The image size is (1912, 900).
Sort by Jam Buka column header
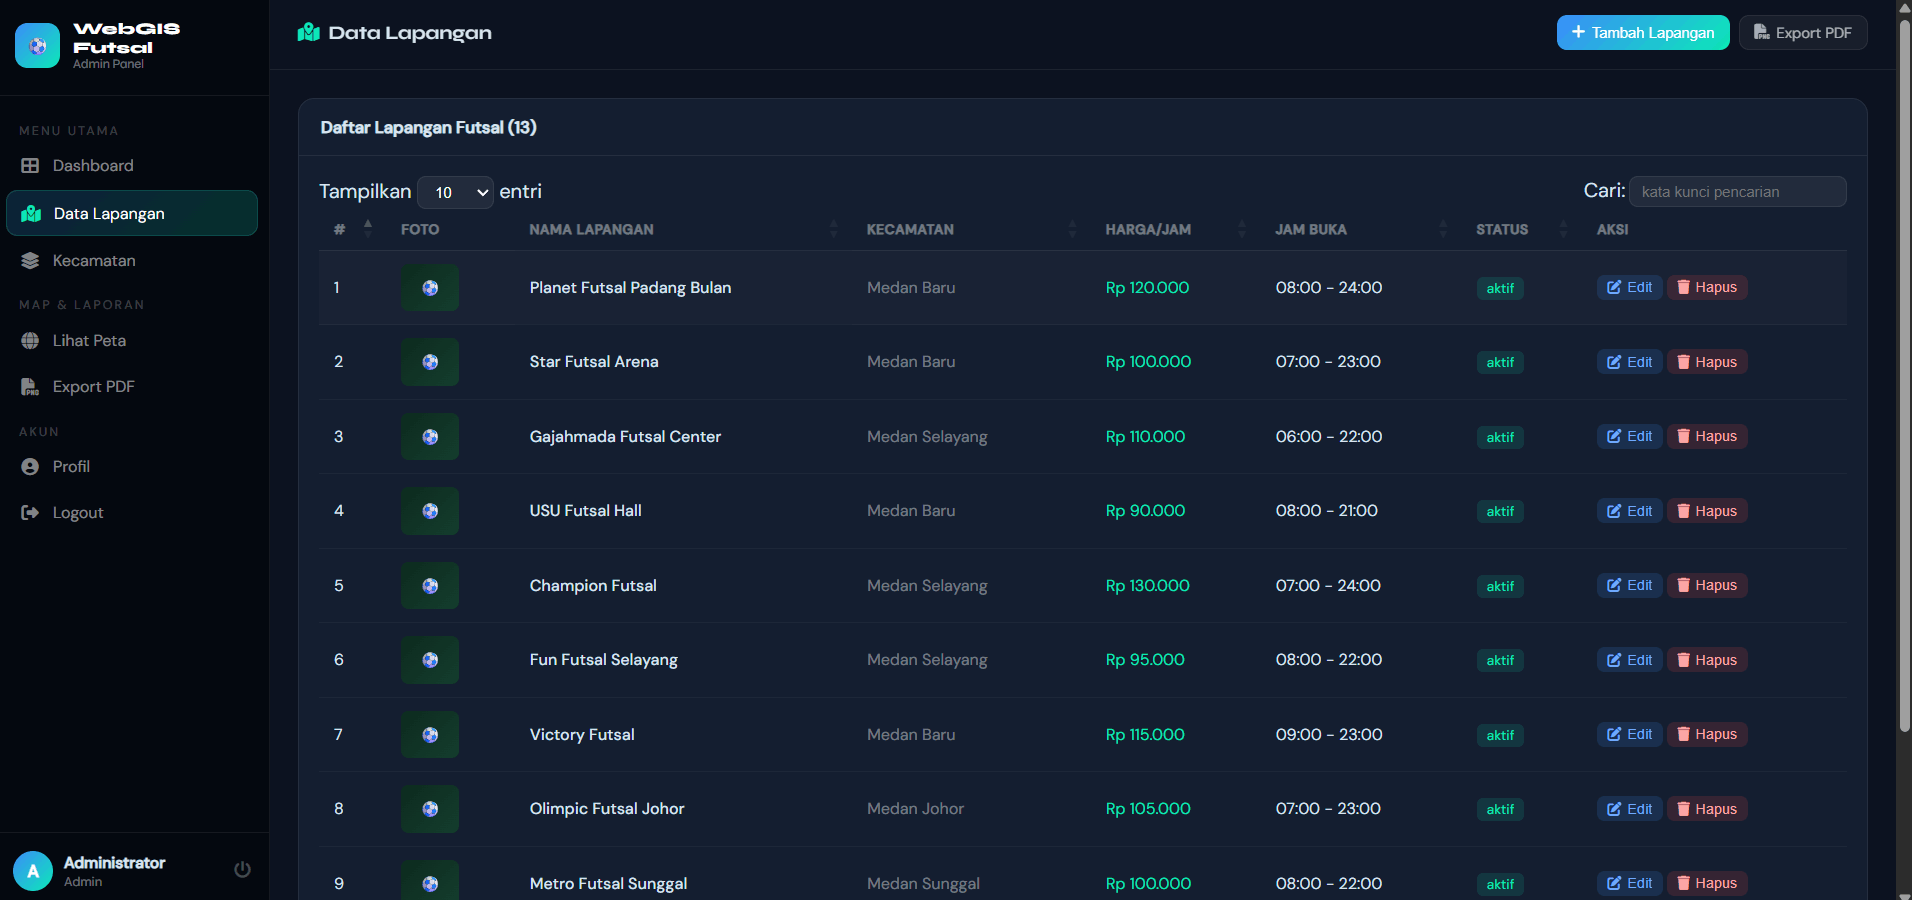pos(1361,229)
